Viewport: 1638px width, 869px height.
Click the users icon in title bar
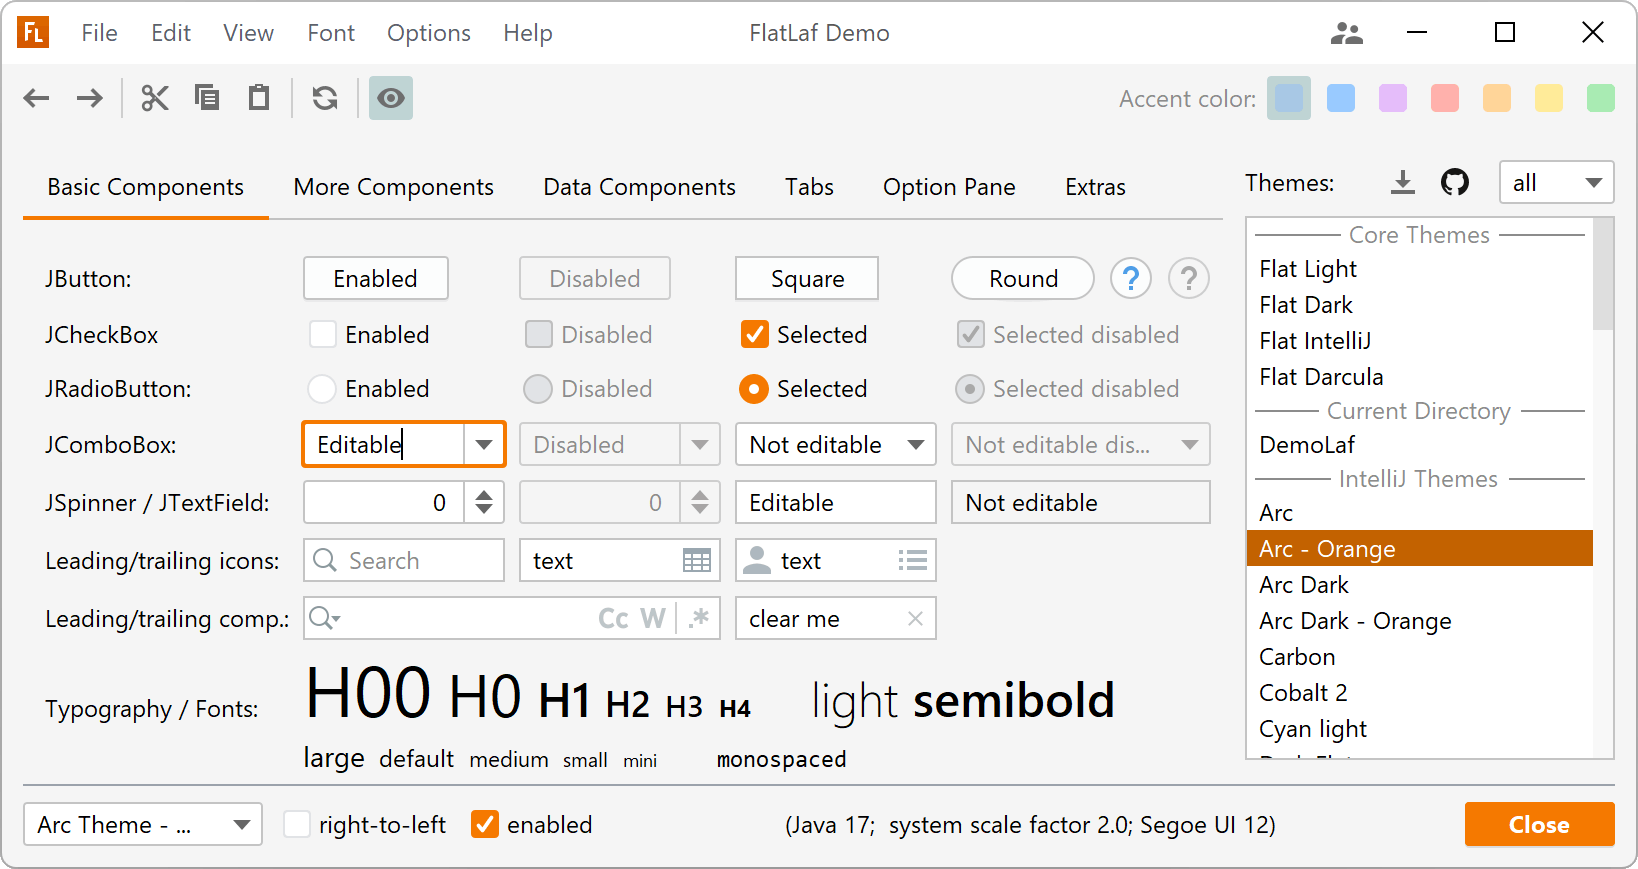point(1347,33)
